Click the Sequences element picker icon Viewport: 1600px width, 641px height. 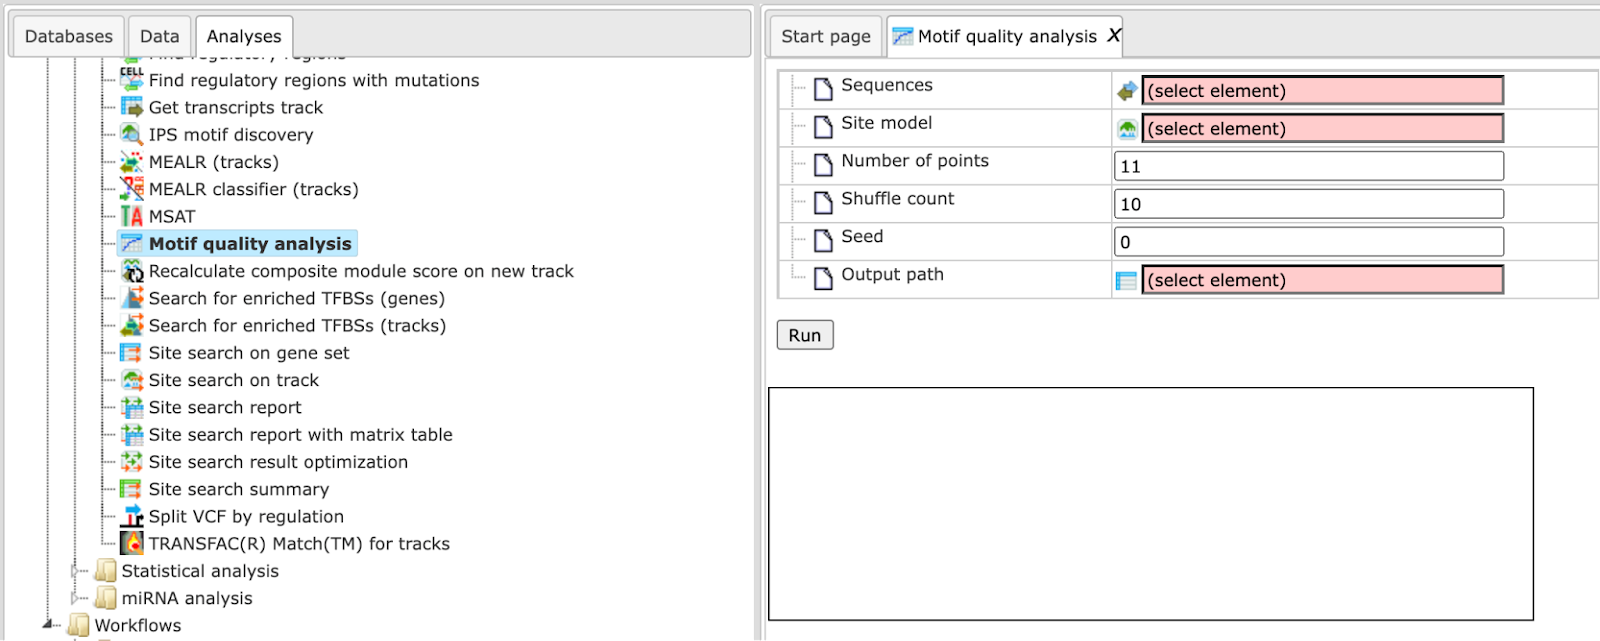pyautogui.click(x=1127, y=91)
